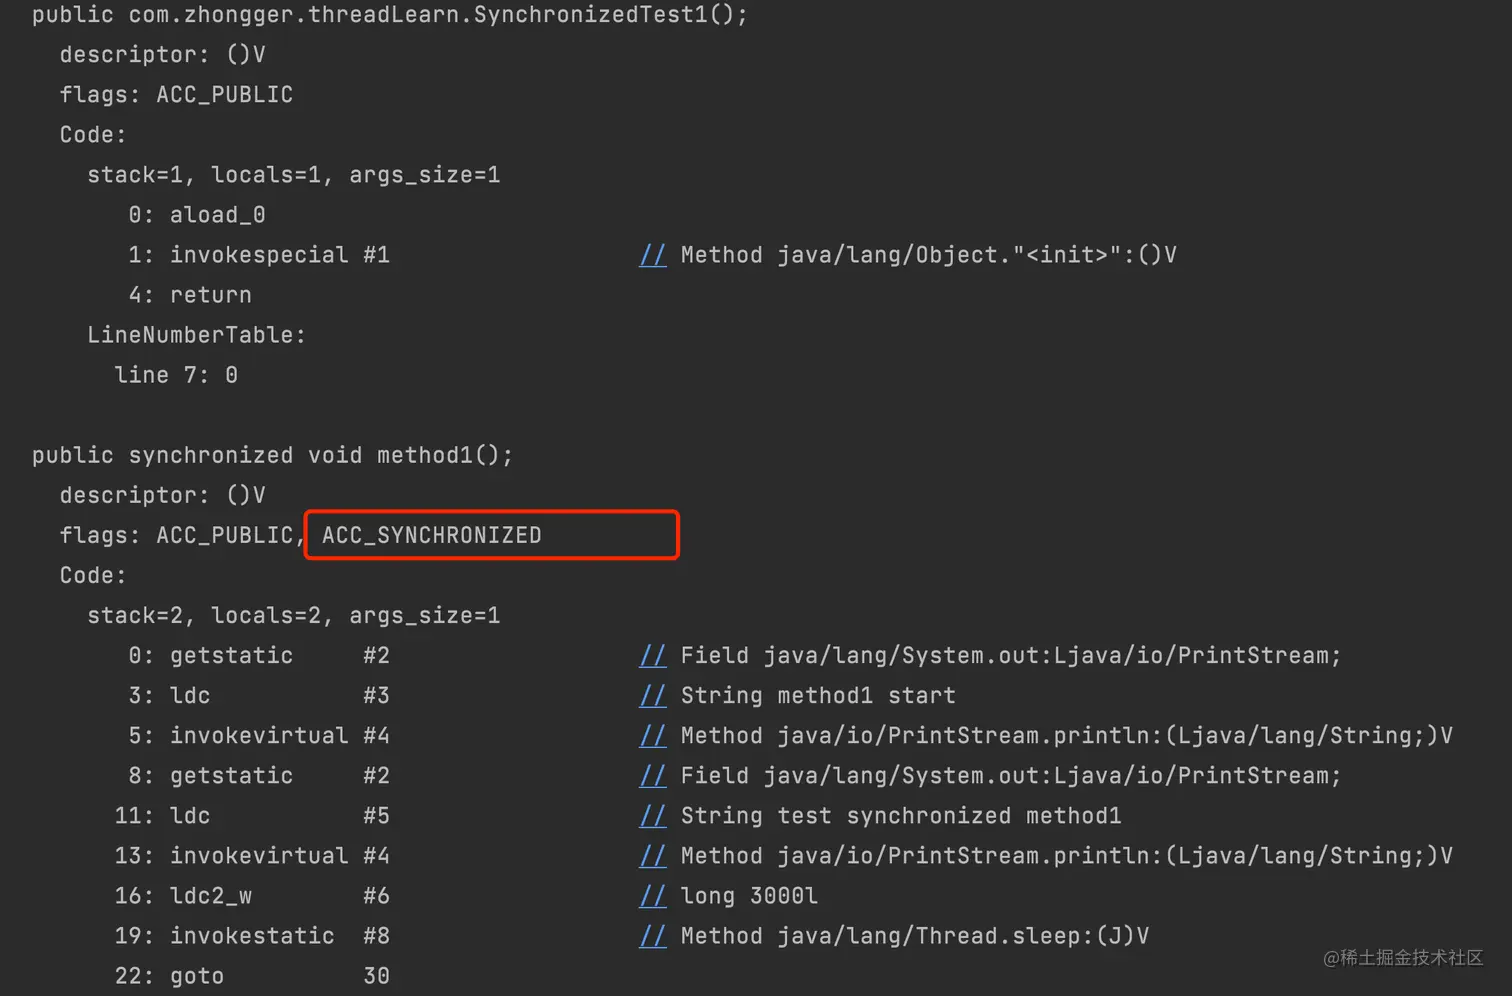Click 'stack=2, locals=2, args_size=1' line
1512x996 pixels.
pos(293,615)
